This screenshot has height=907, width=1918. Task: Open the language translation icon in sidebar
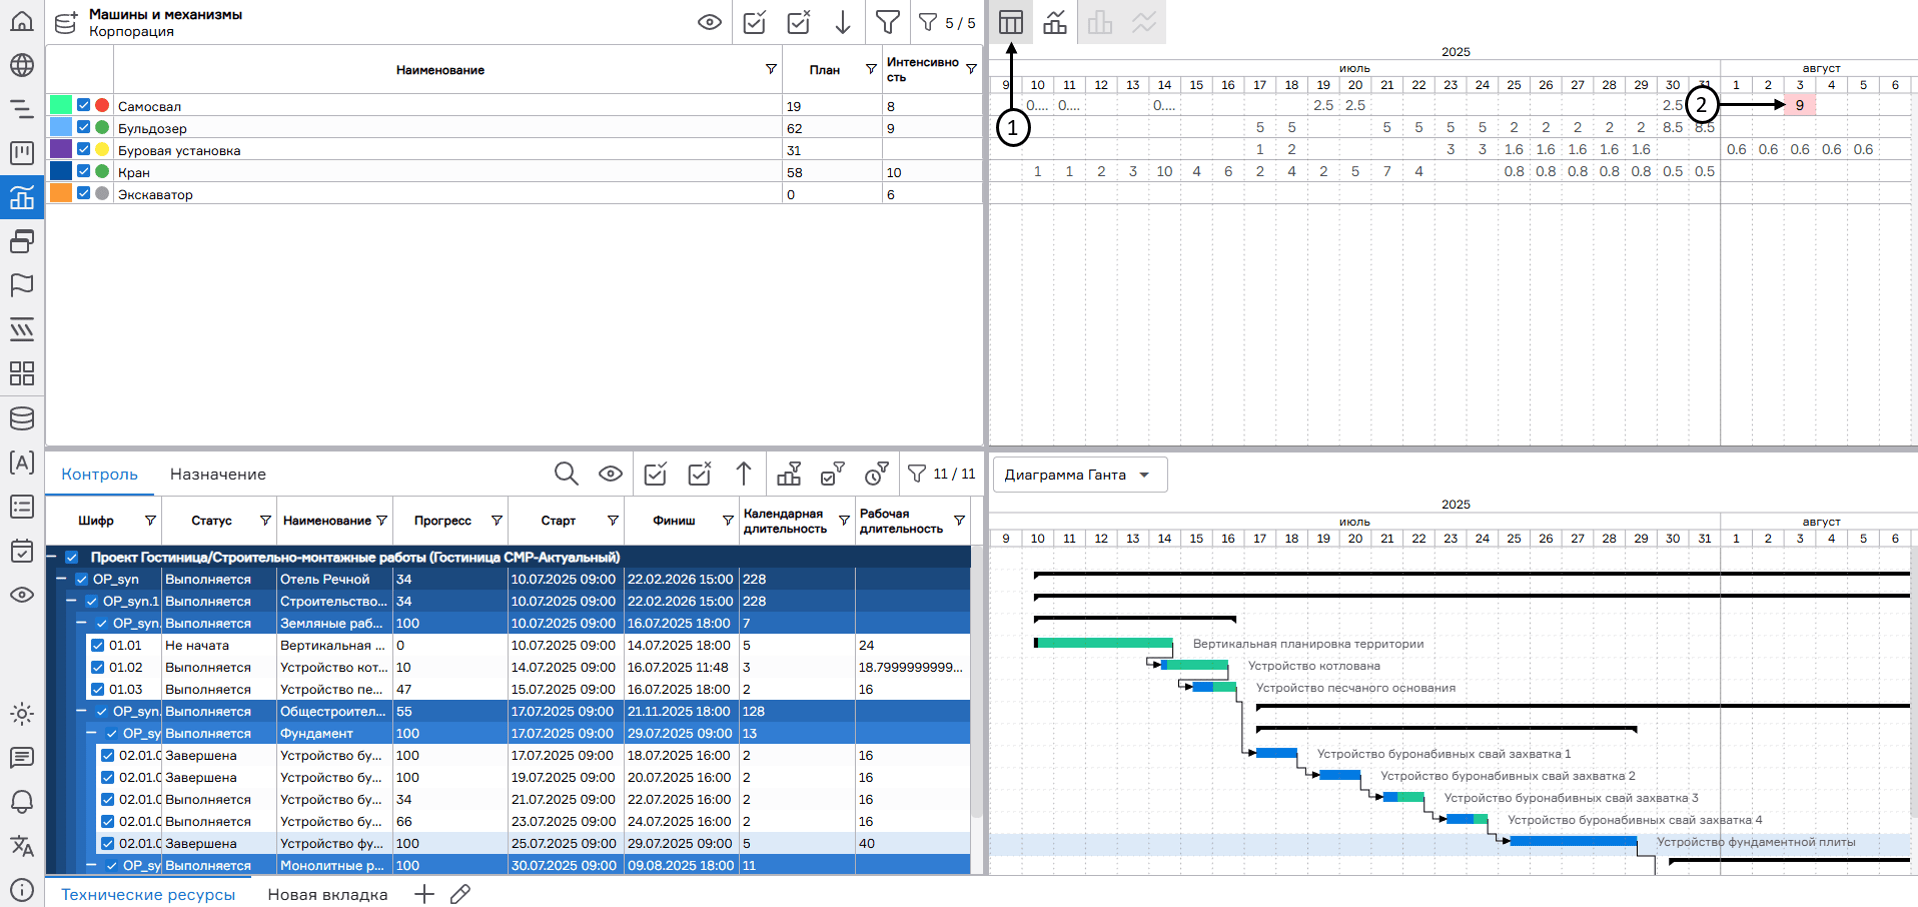tap(21, 846)
